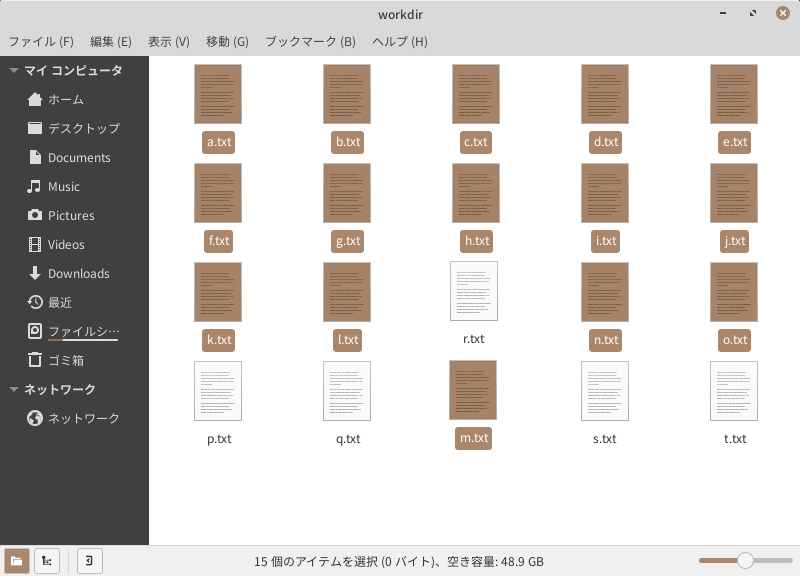Click the m.txt file name label
800x576 pixels.
click(x=473, y=438)
